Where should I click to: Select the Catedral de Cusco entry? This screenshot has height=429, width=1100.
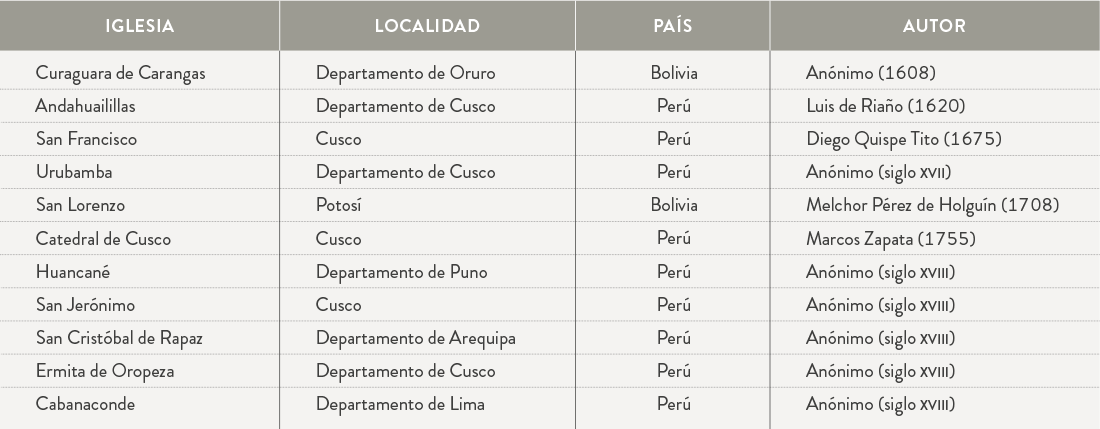click(103, 239)
